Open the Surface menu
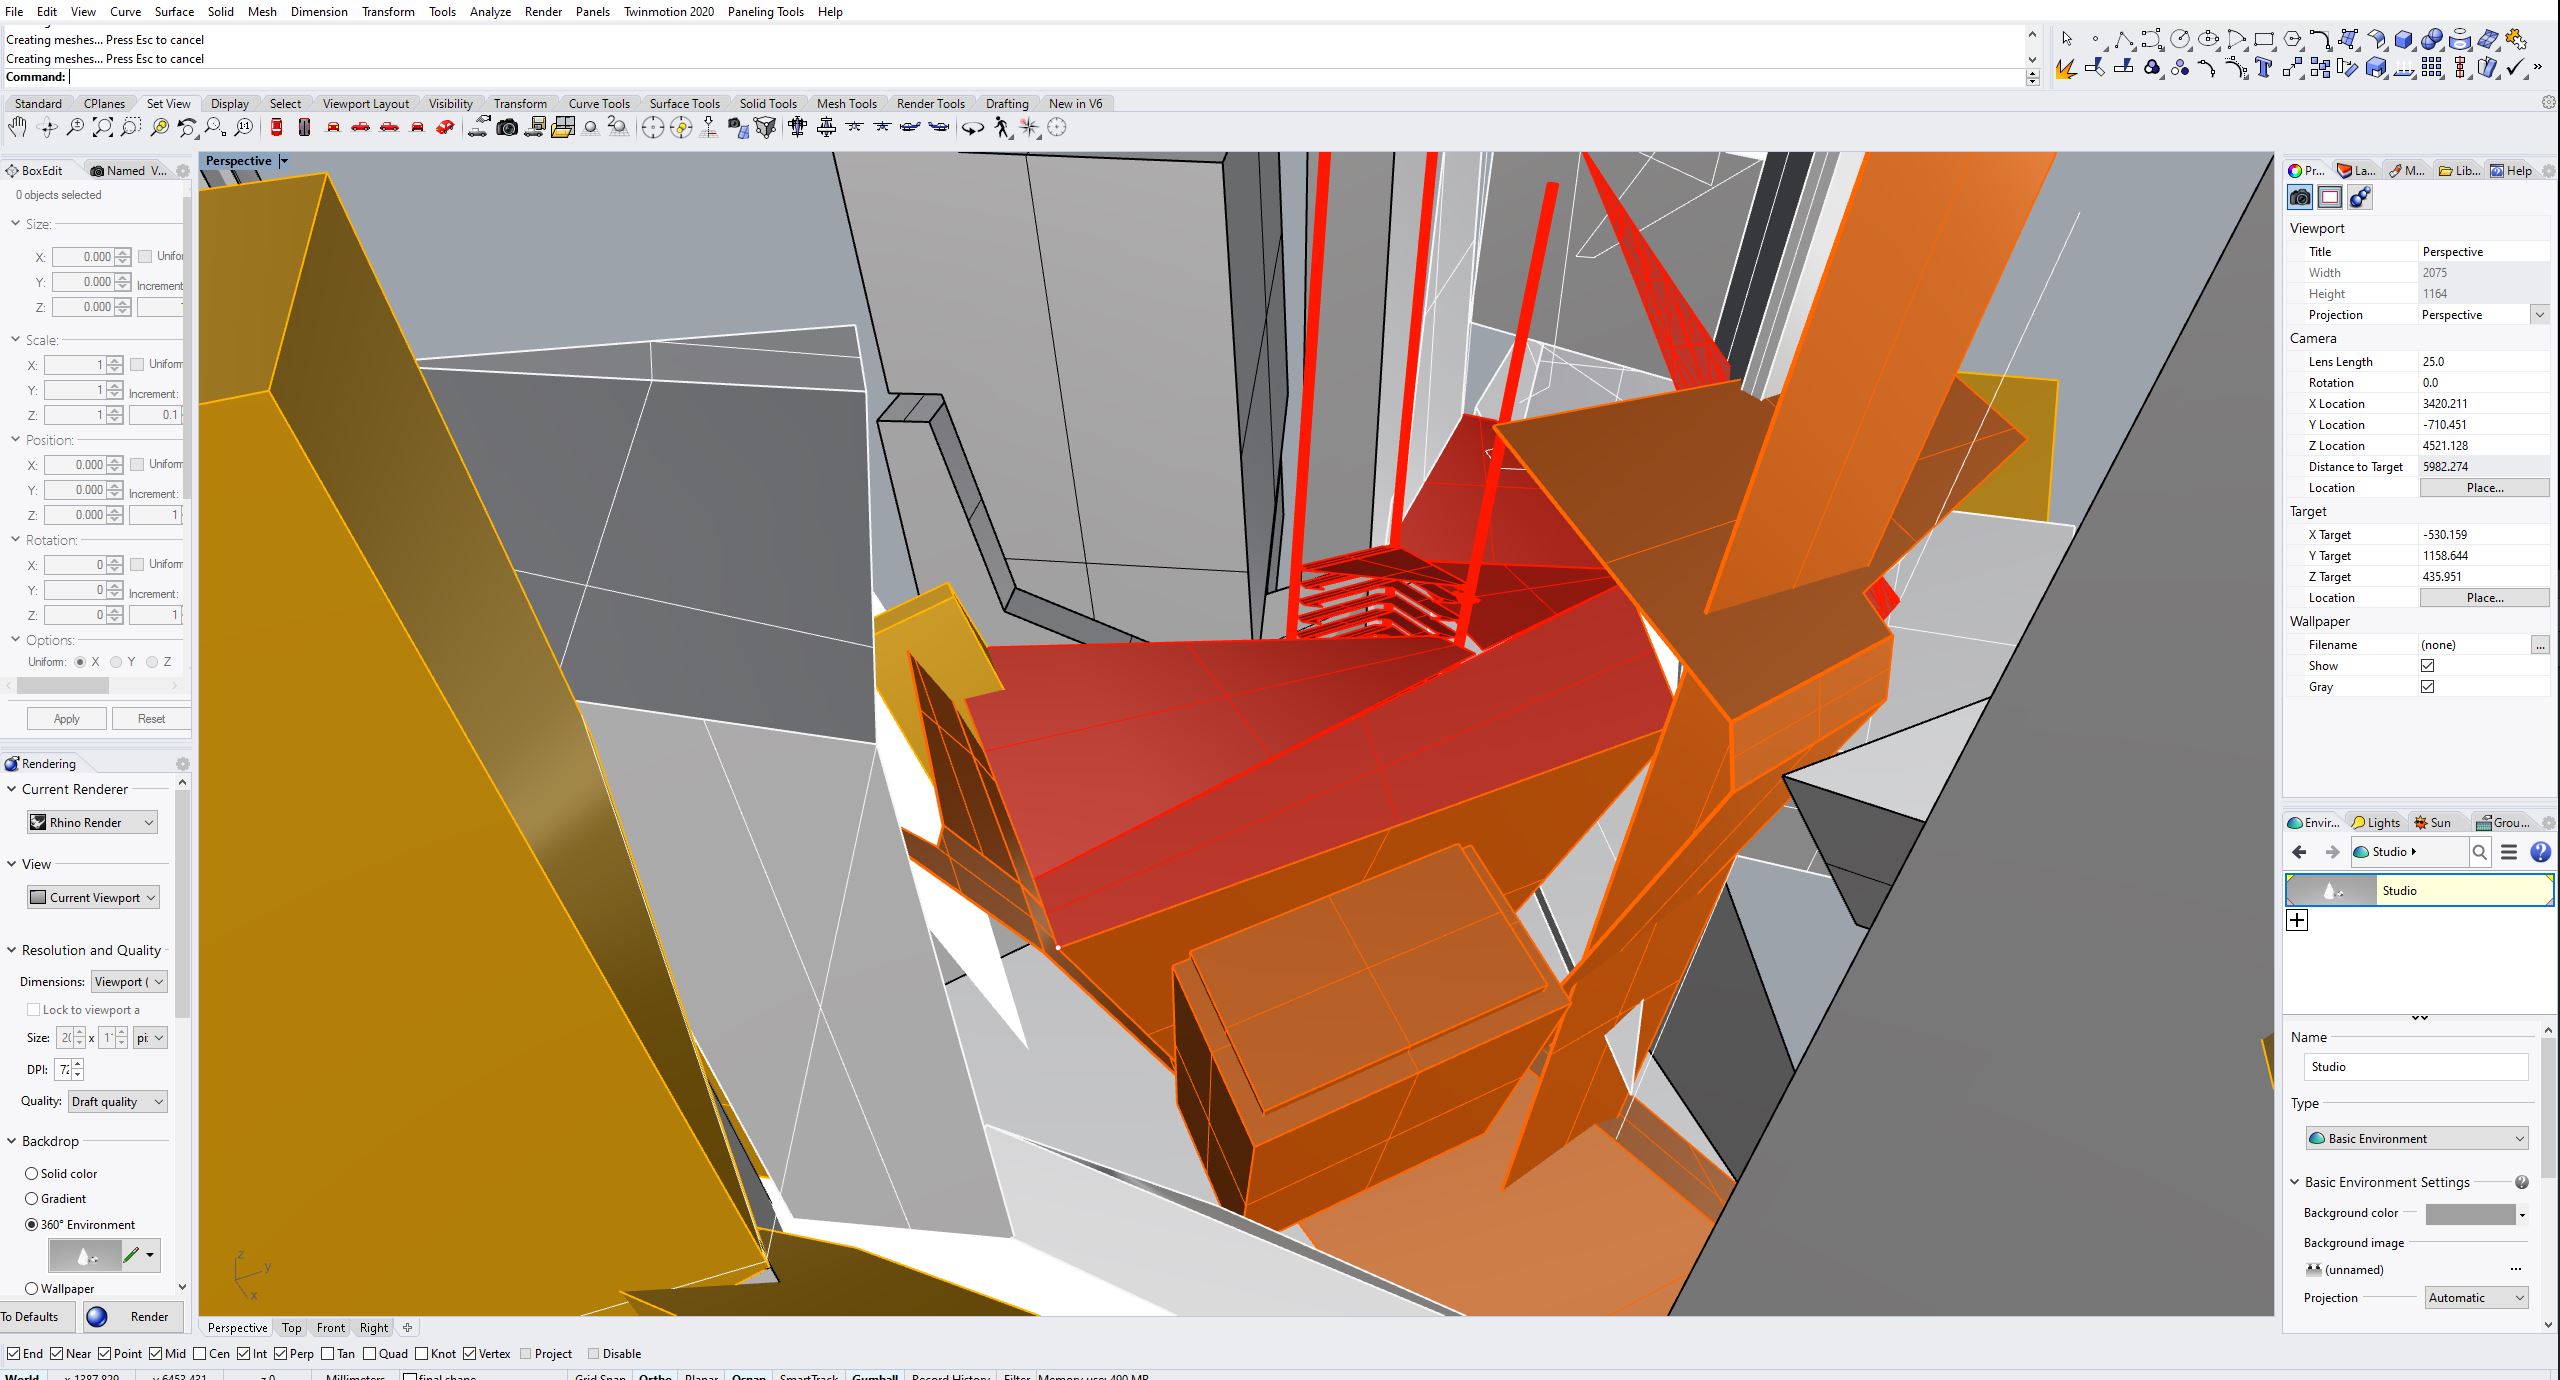This screenshot has width=2560, height=1380. [174, 11]
